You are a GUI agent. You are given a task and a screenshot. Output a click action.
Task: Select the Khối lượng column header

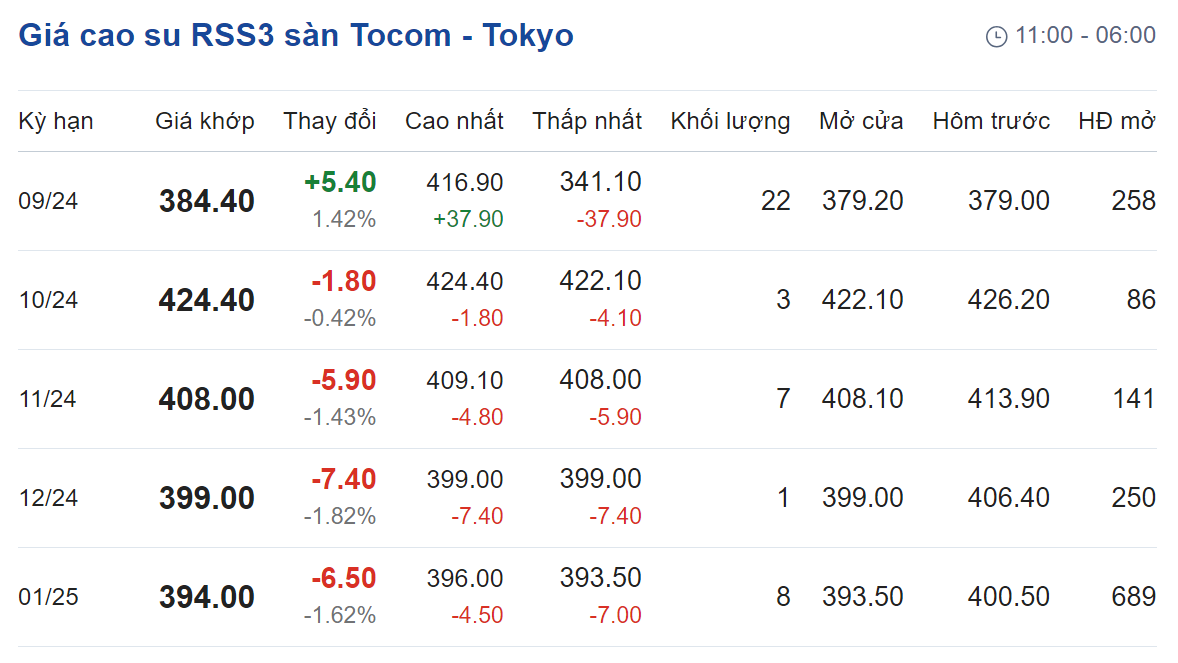coord(730,121)
